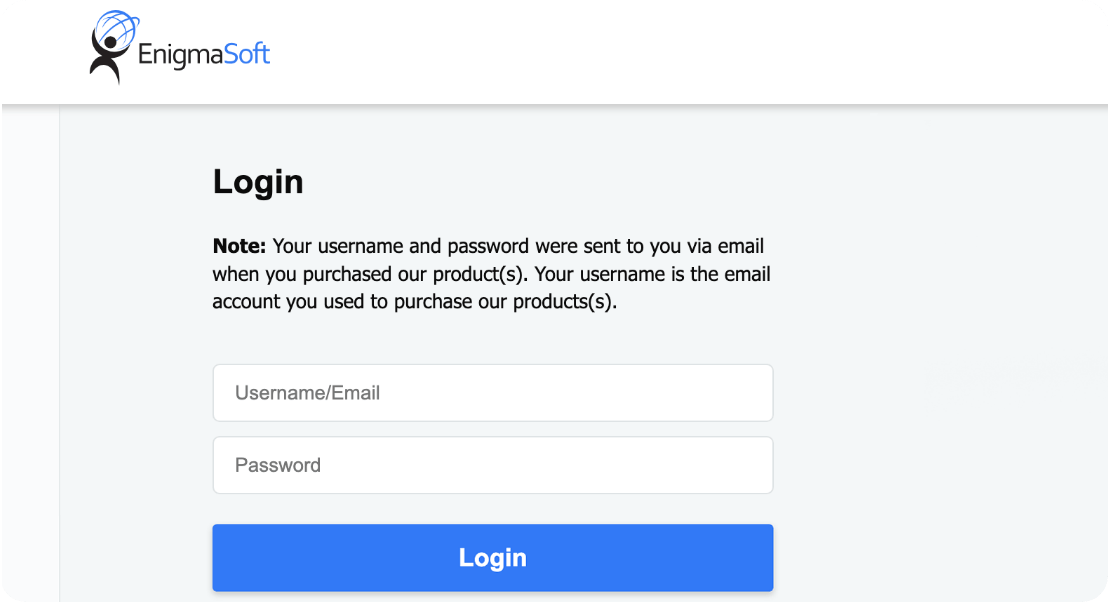The height and width of the screenshot is (602, 1108).
Task: Click the "Login" page heading
Action: coord(258,182)
